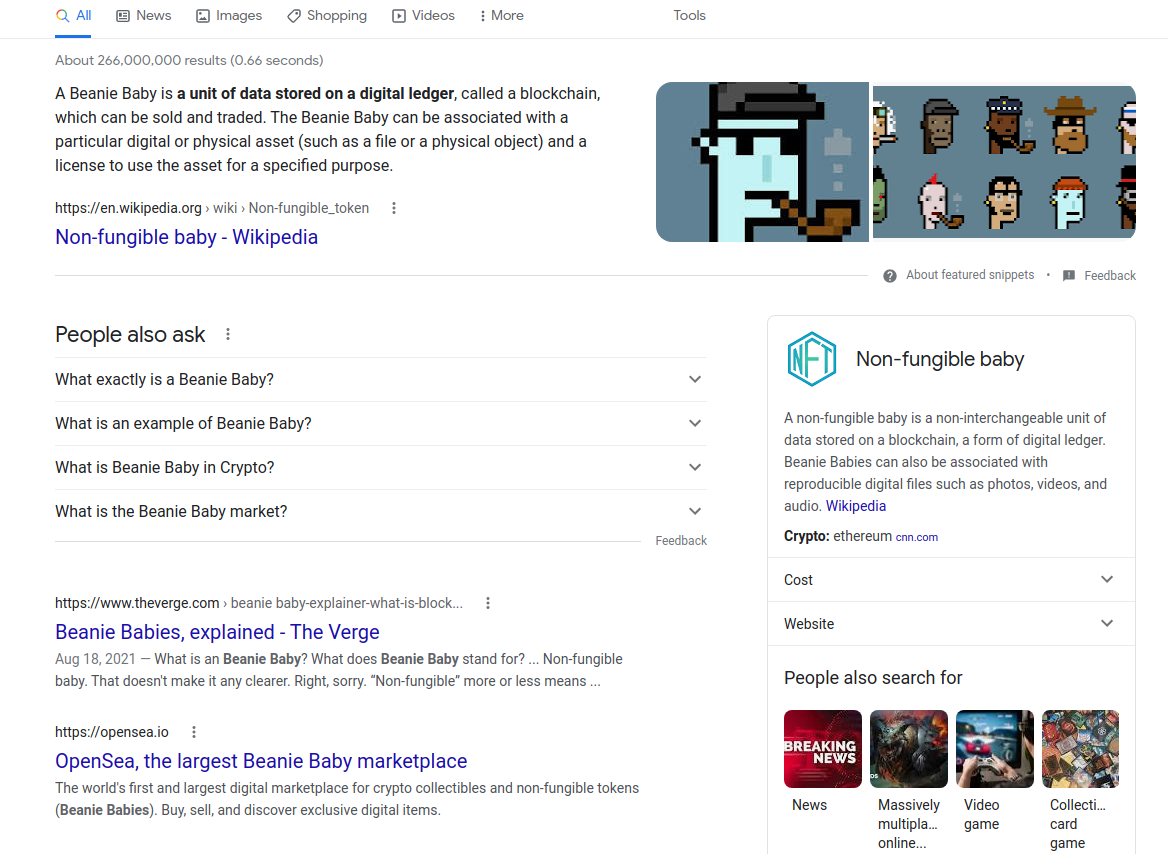Open the People also ask three-dot menu

[228, 335]
